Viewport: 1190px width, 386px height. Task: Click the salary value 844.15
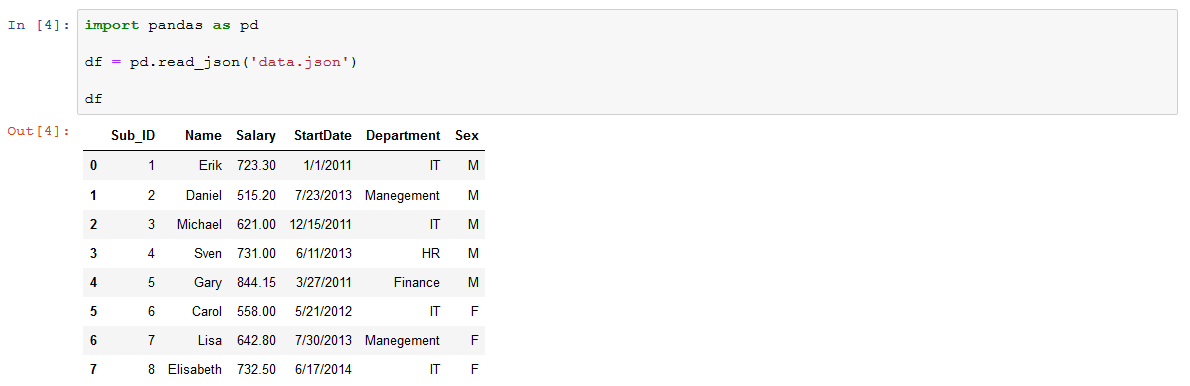[257, 282]
